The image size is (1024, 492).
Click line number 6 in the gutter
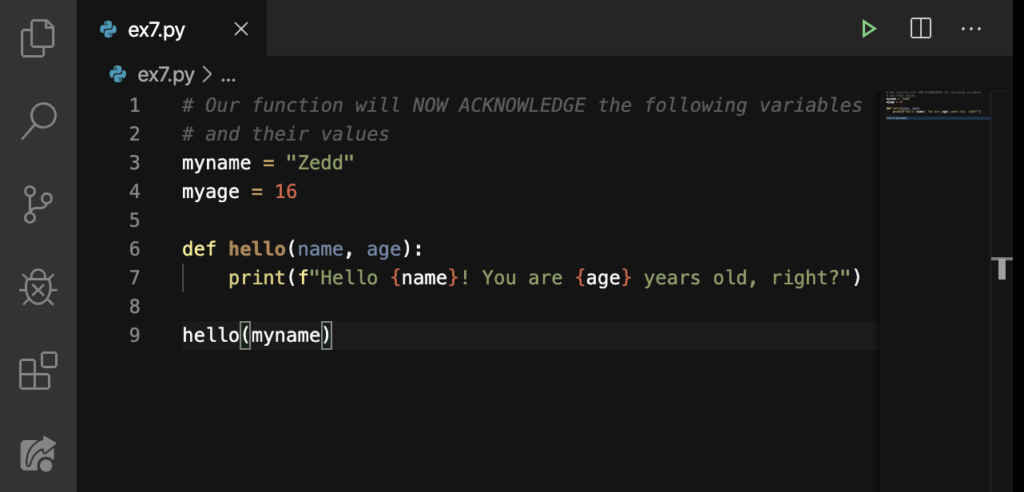coord(135,249)
